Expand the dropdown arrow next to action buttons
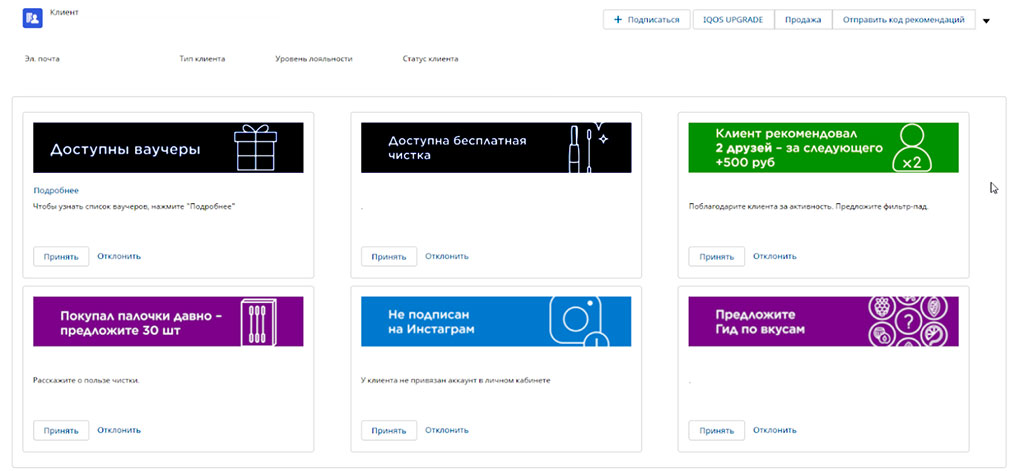Image resolution: width=1024 pixels, height=471 pixels. (x=986, y=20)
